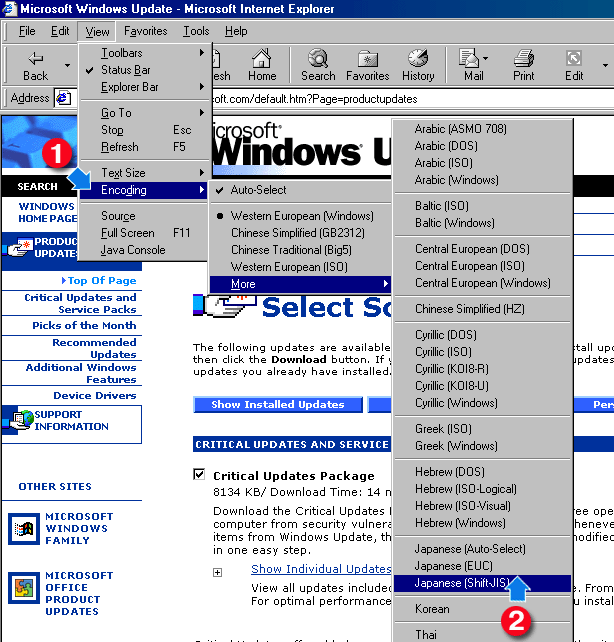Click Show Installed Updates button
The height and width of the screenshot is (642, 614).
[278, 405]
